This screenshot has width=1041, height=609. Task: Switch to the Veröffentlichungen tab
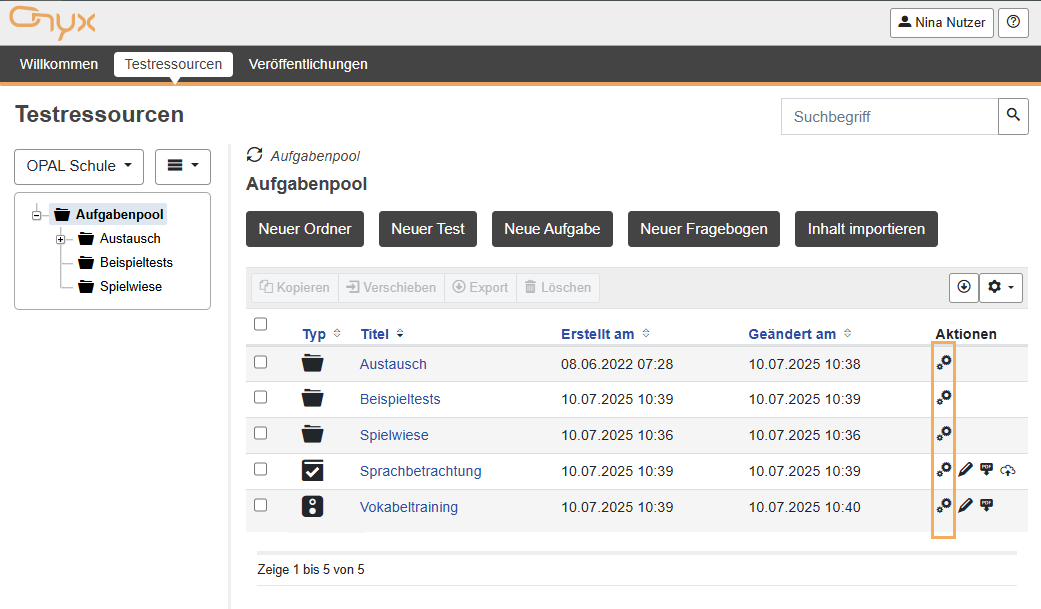[308, 64]
